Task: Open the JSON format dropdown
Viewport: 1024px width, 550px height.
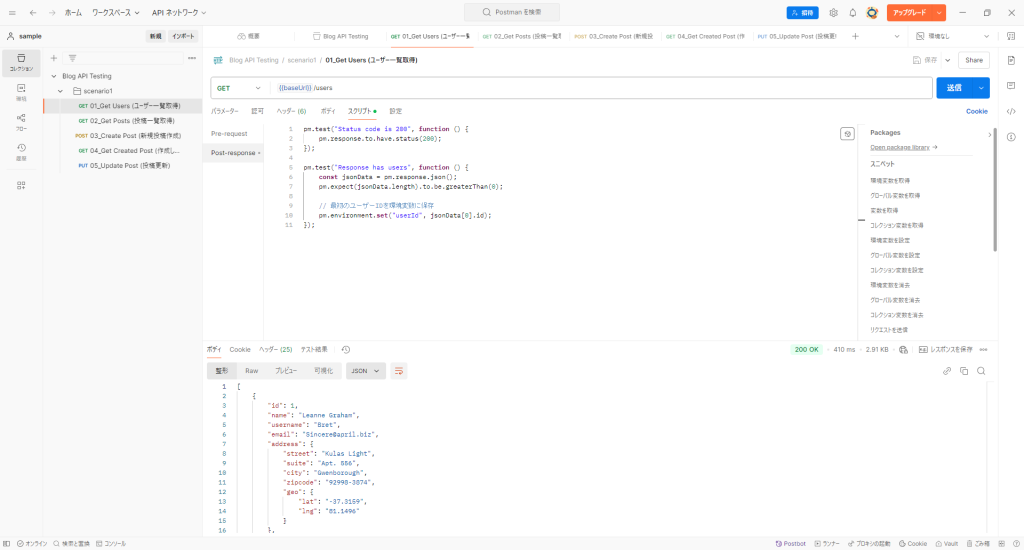Action: [x=365, y=370]
